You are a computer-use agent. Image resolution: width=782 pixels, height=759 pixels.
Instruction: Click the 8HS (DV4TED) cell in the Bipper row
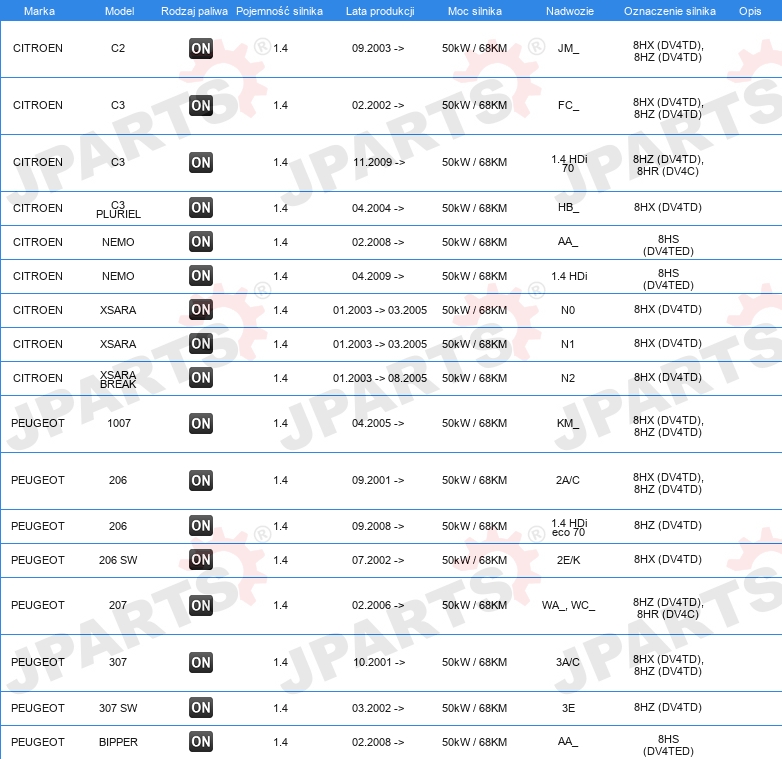pos(668,745)
